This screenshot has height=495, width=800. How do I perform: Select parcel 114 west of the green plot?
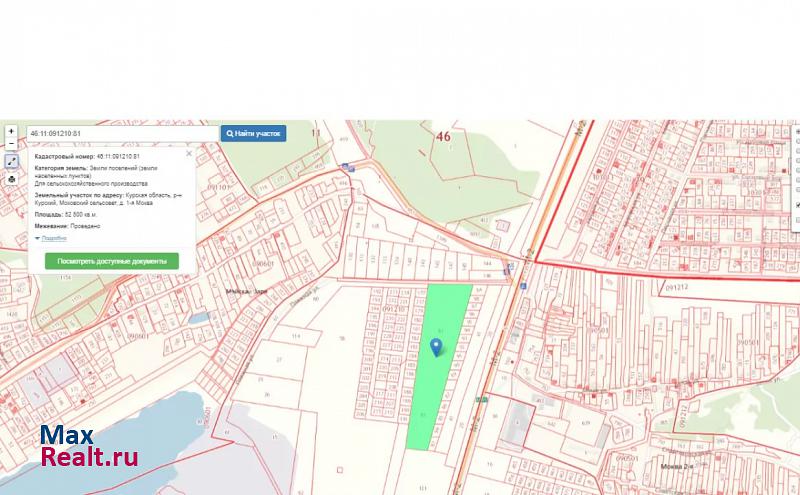(x=295, y=337)
